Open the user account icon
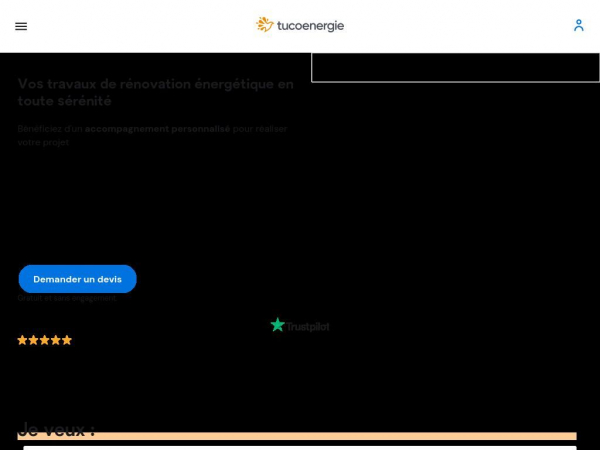 [579, 26]
